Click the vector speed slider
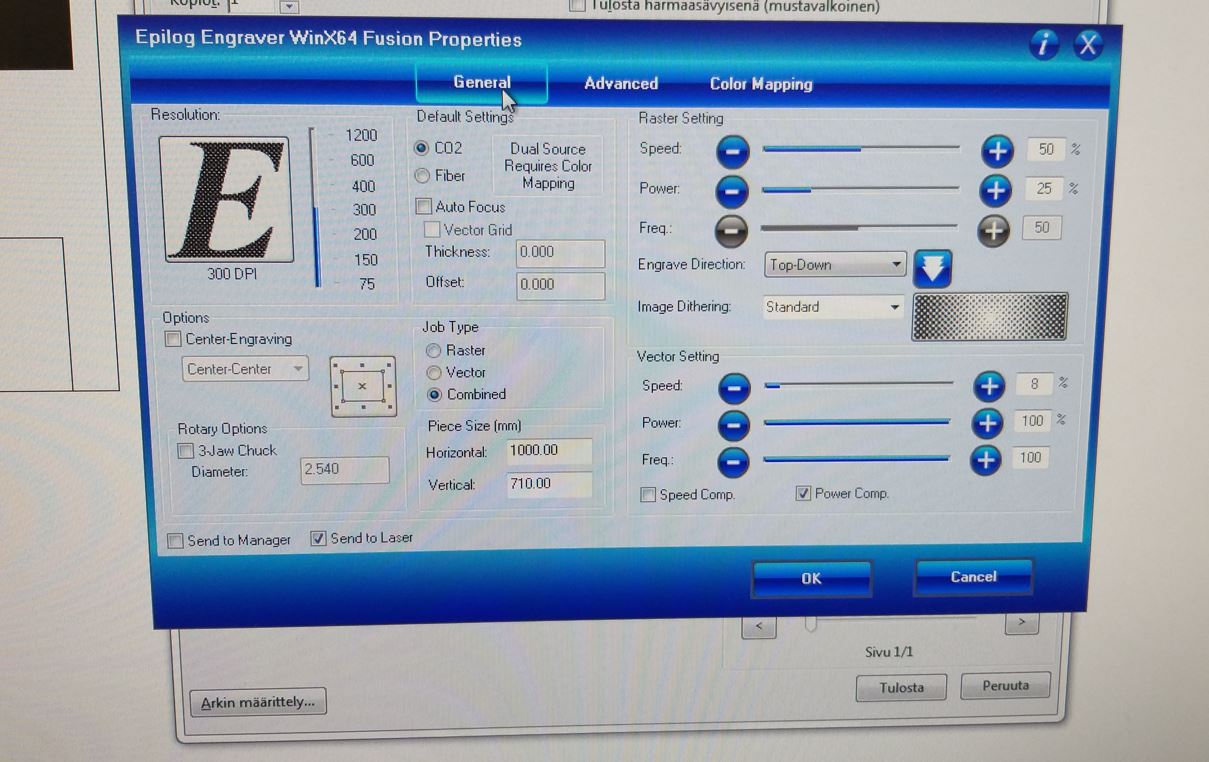Image resolution: width=1209 pixels, height=762 pixels. [x=859, y=384]
